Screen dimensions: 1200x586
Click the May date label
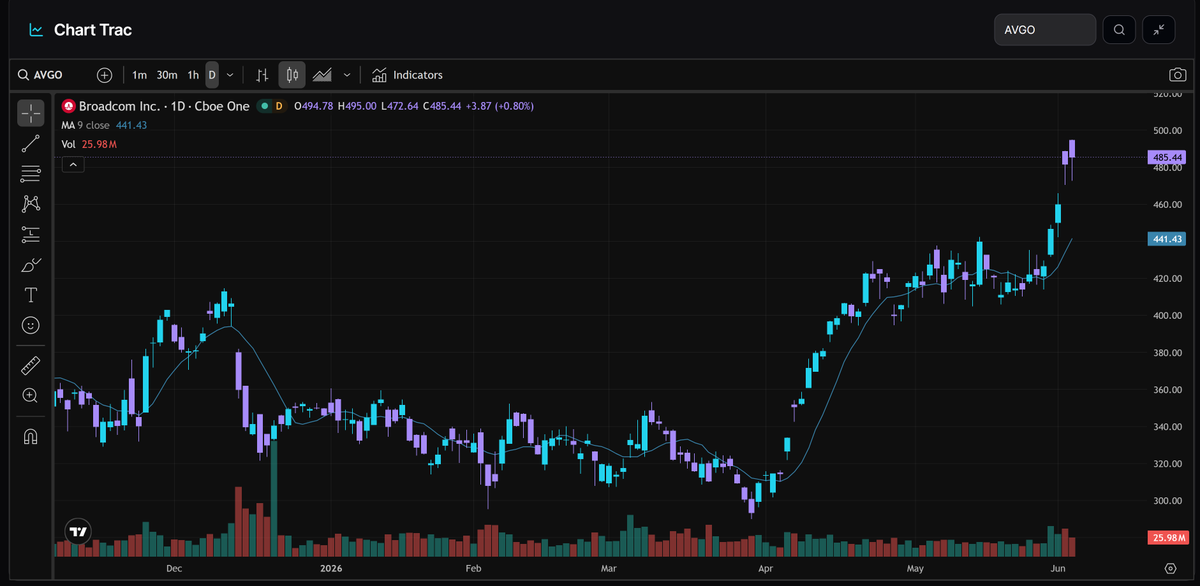click(916, 567)
